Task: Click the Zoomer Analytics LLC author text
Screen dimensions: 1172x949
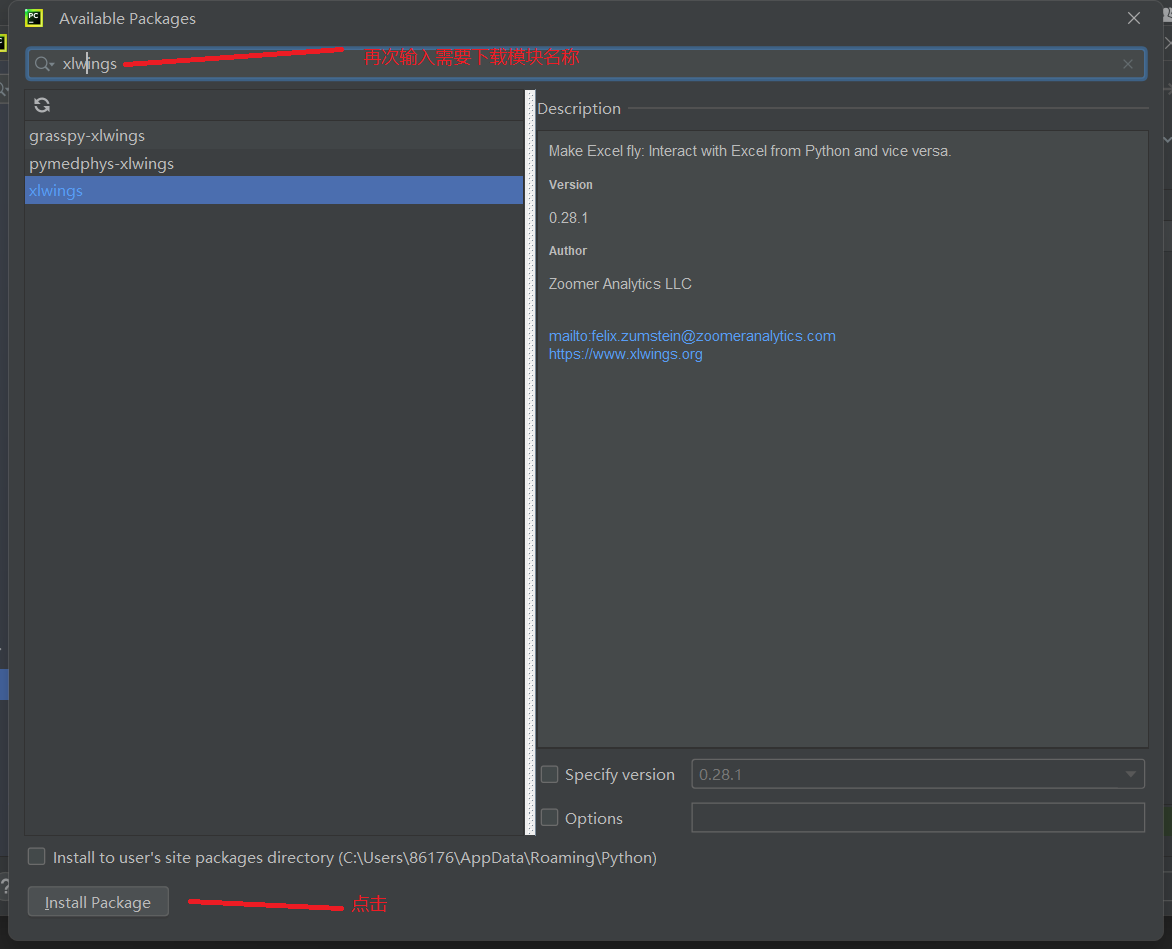Action: coord(620,284)
